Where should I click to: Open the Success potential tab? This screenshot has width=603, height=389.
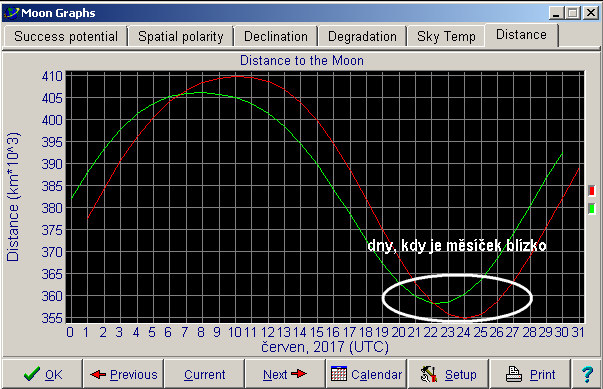(65, 37)
